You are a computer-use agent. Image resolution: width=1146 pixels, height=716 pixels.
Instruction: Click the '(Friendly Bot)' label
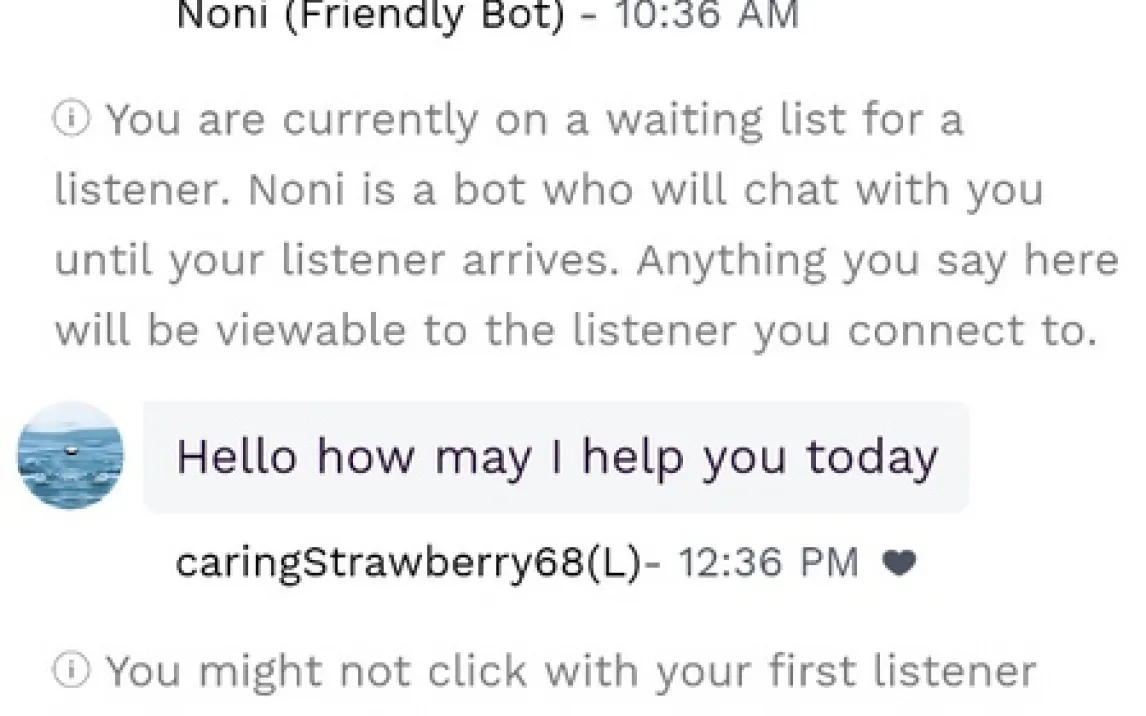click(426, 16)
